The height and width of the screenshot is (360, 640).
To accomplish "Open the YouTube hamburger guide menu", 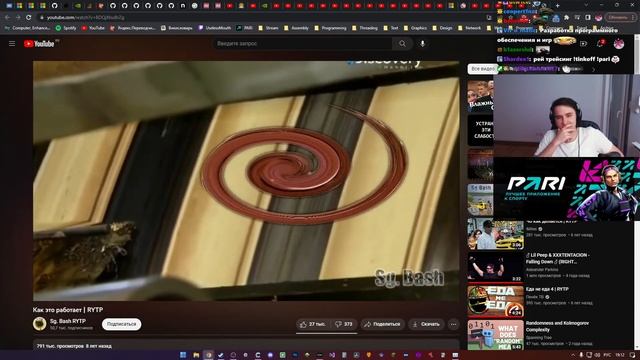I will pos(12,44).
